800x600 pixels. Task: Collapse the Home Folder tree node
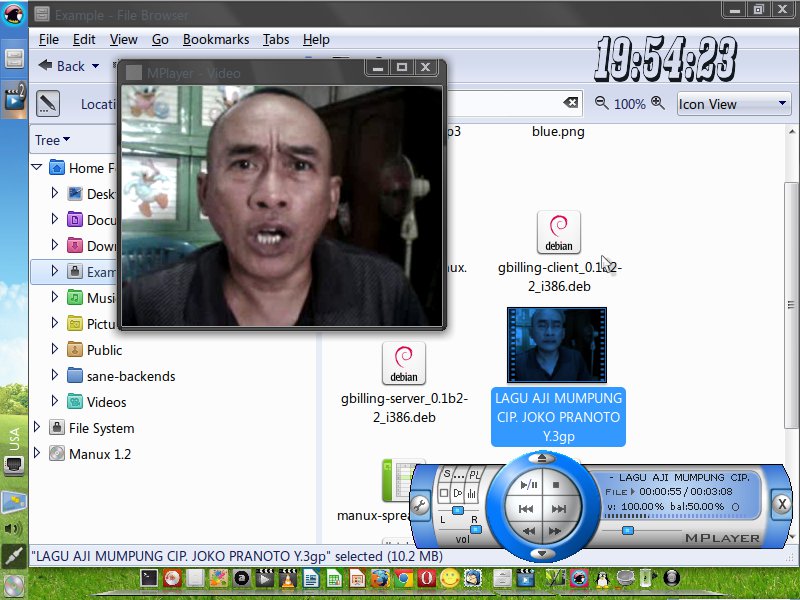[x=37, y=167]
